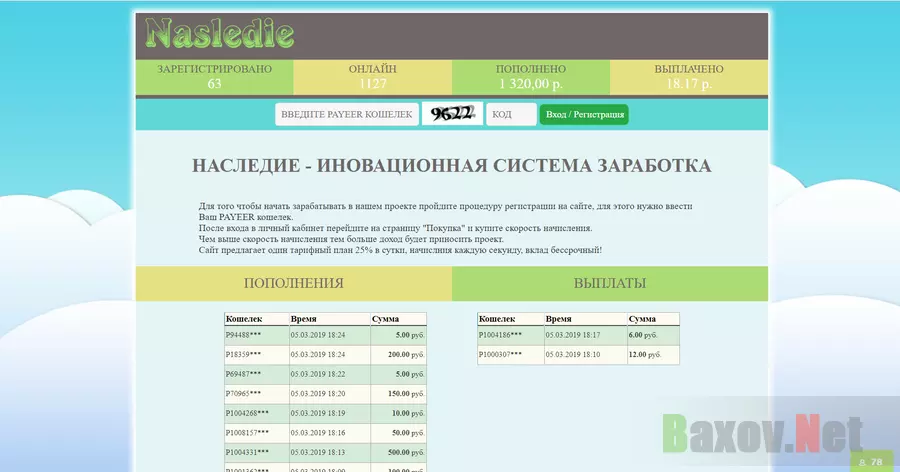Click the time 05.03.2019 18:16 cell
This screenshot has width=900, height=472.
pyautogui.click(x=329, y=433)
